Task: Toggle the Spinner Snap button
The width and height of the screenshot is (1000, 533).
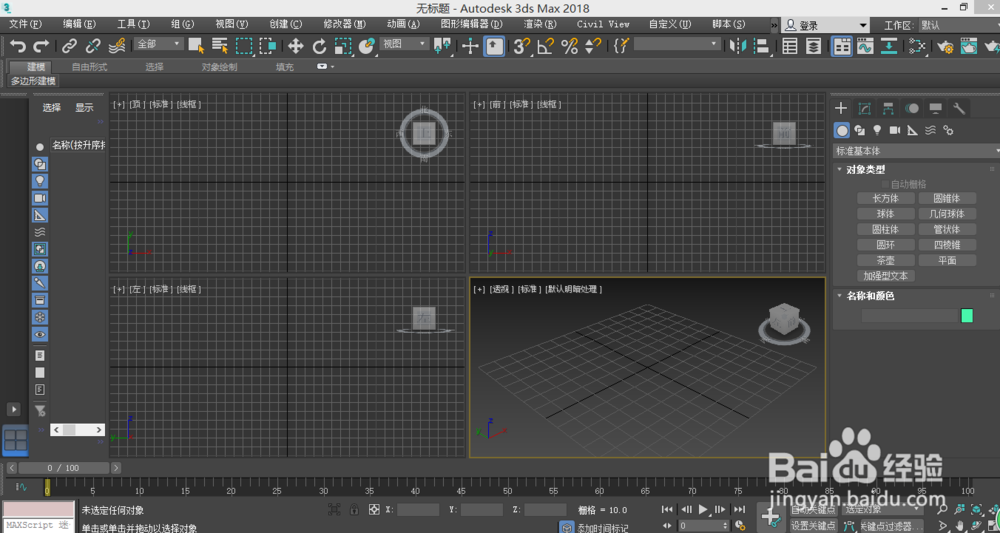Action: pyautogui.click(x=593, y=46)
